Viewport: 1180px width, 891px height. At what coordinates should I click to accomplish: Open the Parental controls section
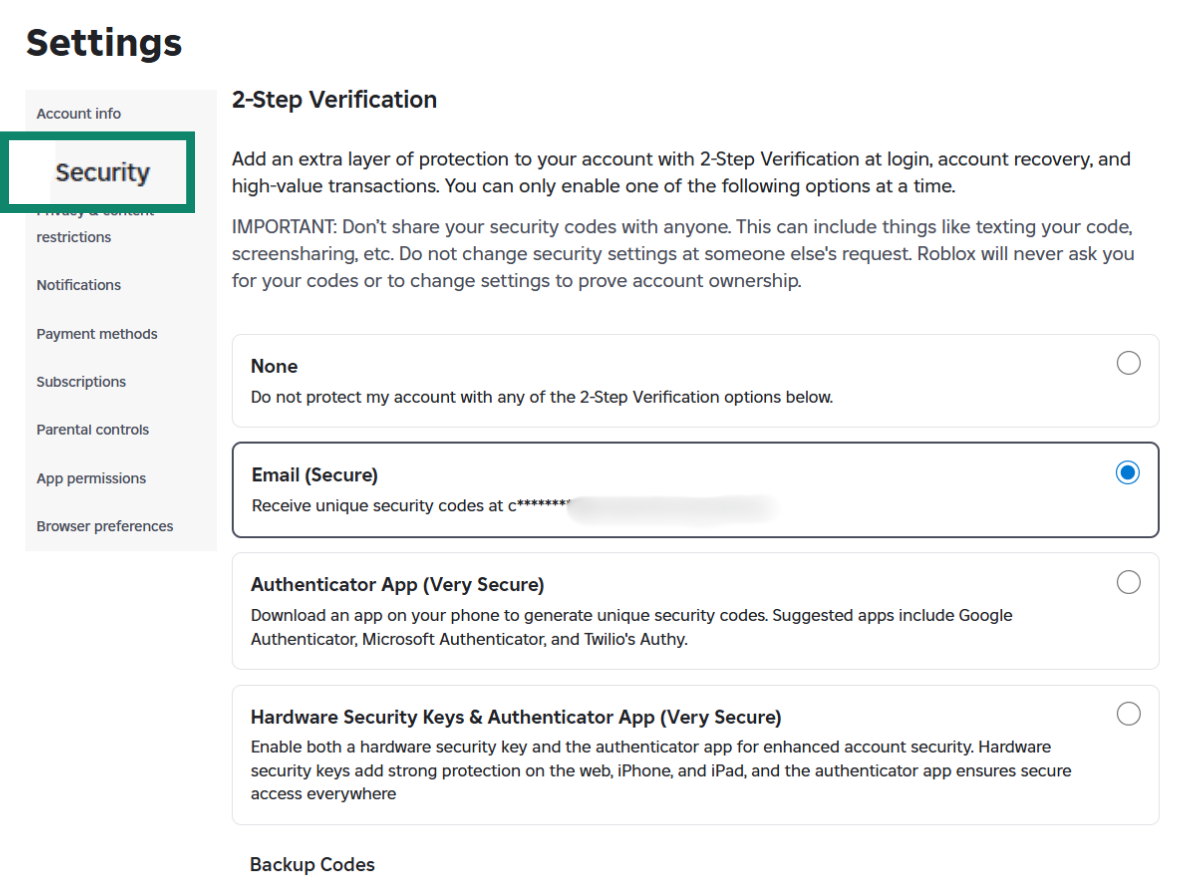[92, 429]
